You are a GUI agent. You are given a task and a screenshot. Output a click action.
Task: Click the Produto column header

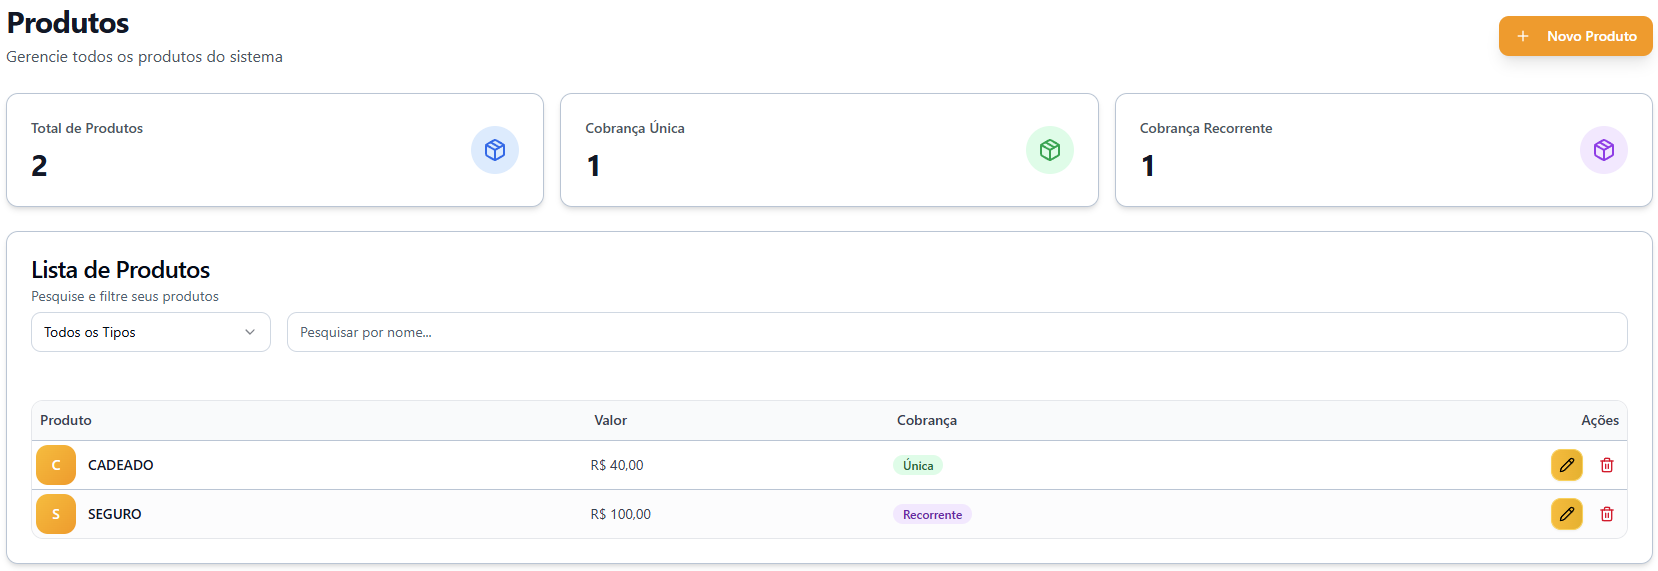pos(66,420)
